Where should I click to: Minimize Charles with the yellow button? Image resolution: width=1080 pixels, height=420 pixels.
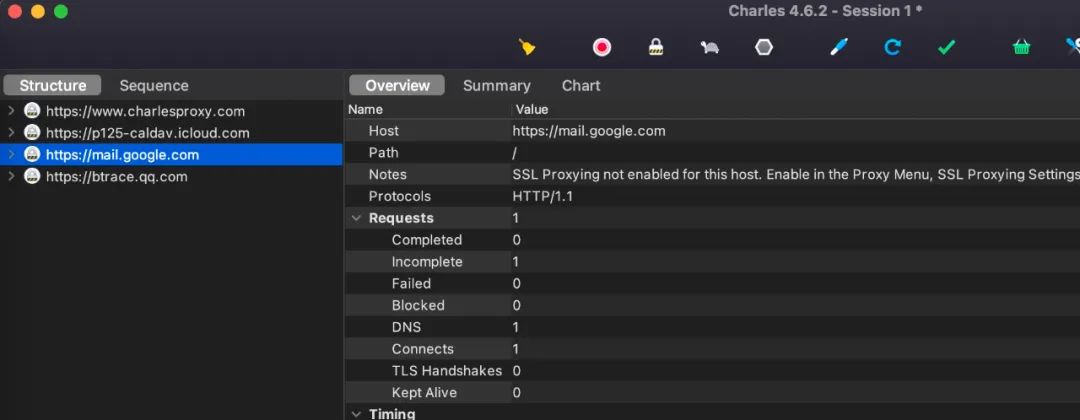click(38, 12)
